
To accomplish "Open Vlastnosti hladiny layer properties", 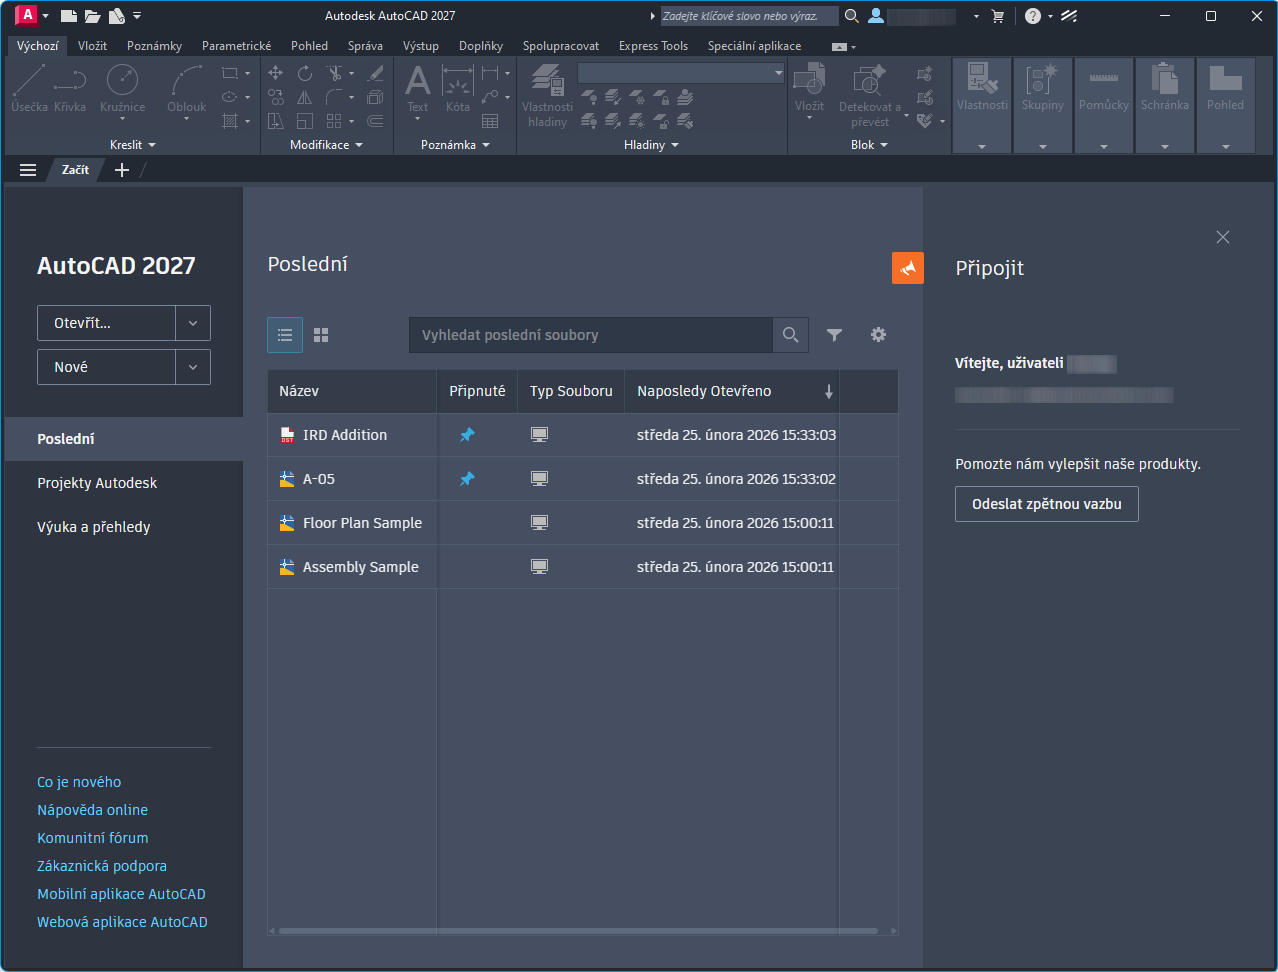I will coord(548,96).
